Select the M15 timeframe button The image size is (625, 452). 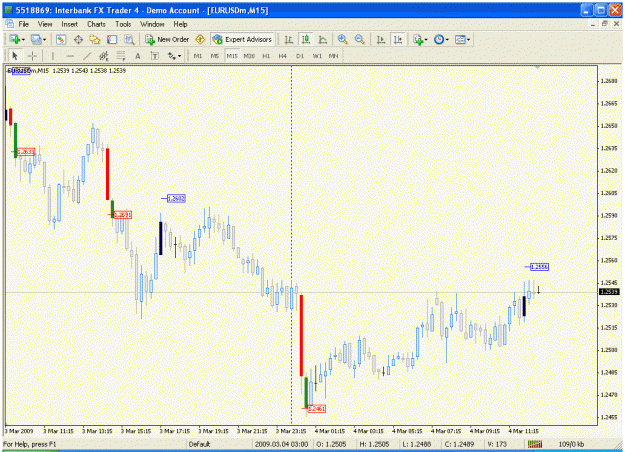coord(232,56)
